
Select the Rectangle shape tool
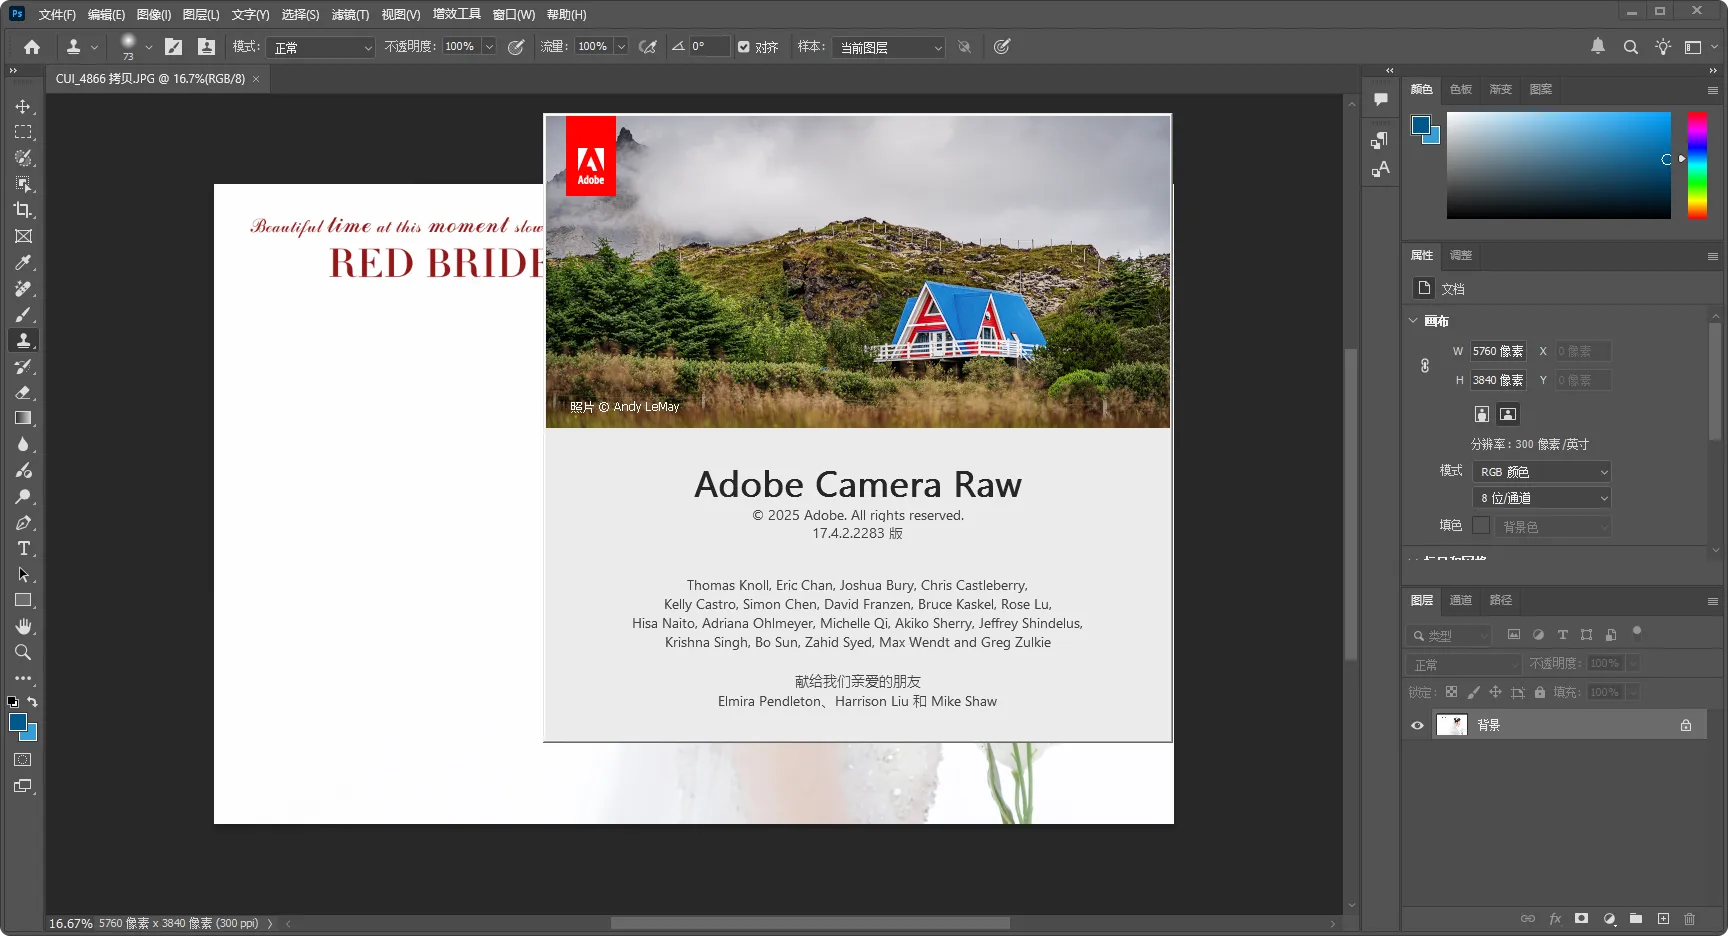[23, 600]
